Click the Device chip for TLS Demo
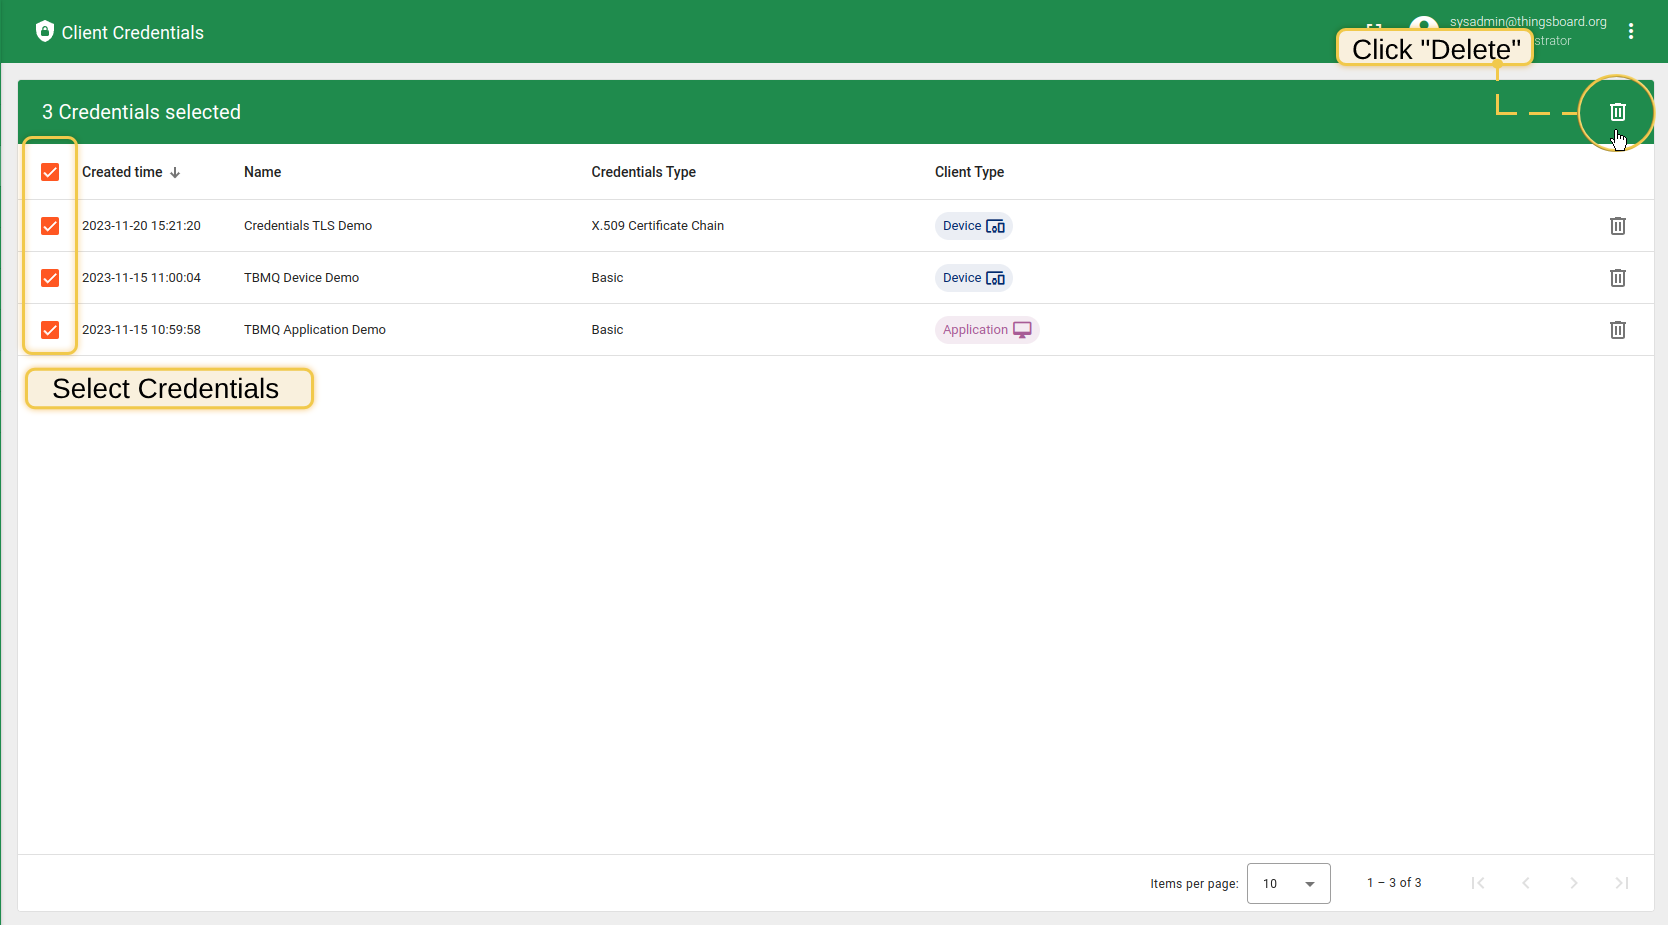 click(973, 226)
